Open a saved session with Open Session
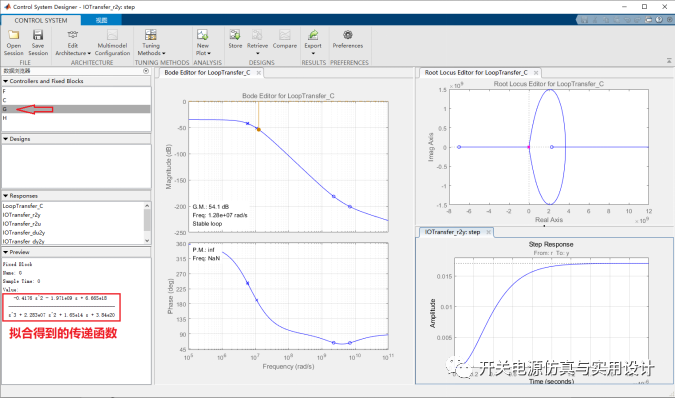Image resolution: width=676 pixels, height=398 pixels. 14,43
